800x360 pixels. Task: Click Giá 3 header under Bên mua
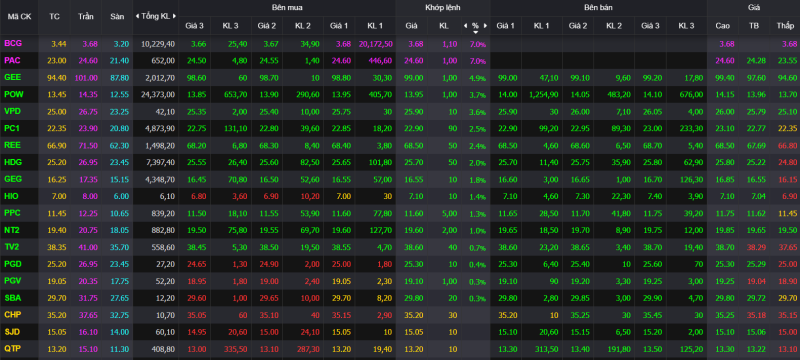[194, 25]
